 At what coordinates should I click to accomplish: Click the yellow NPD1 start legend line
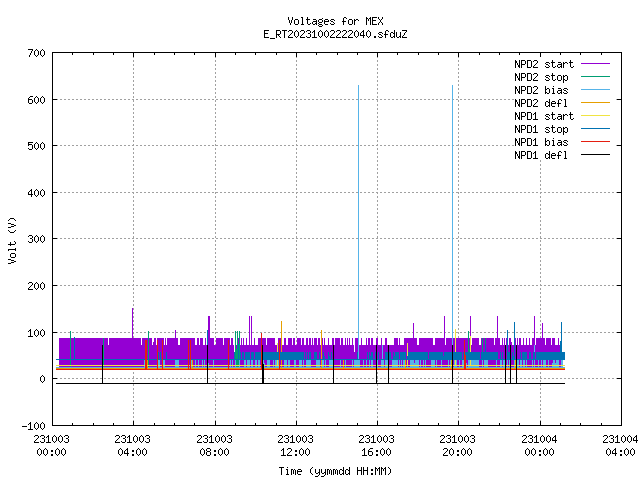595,116
